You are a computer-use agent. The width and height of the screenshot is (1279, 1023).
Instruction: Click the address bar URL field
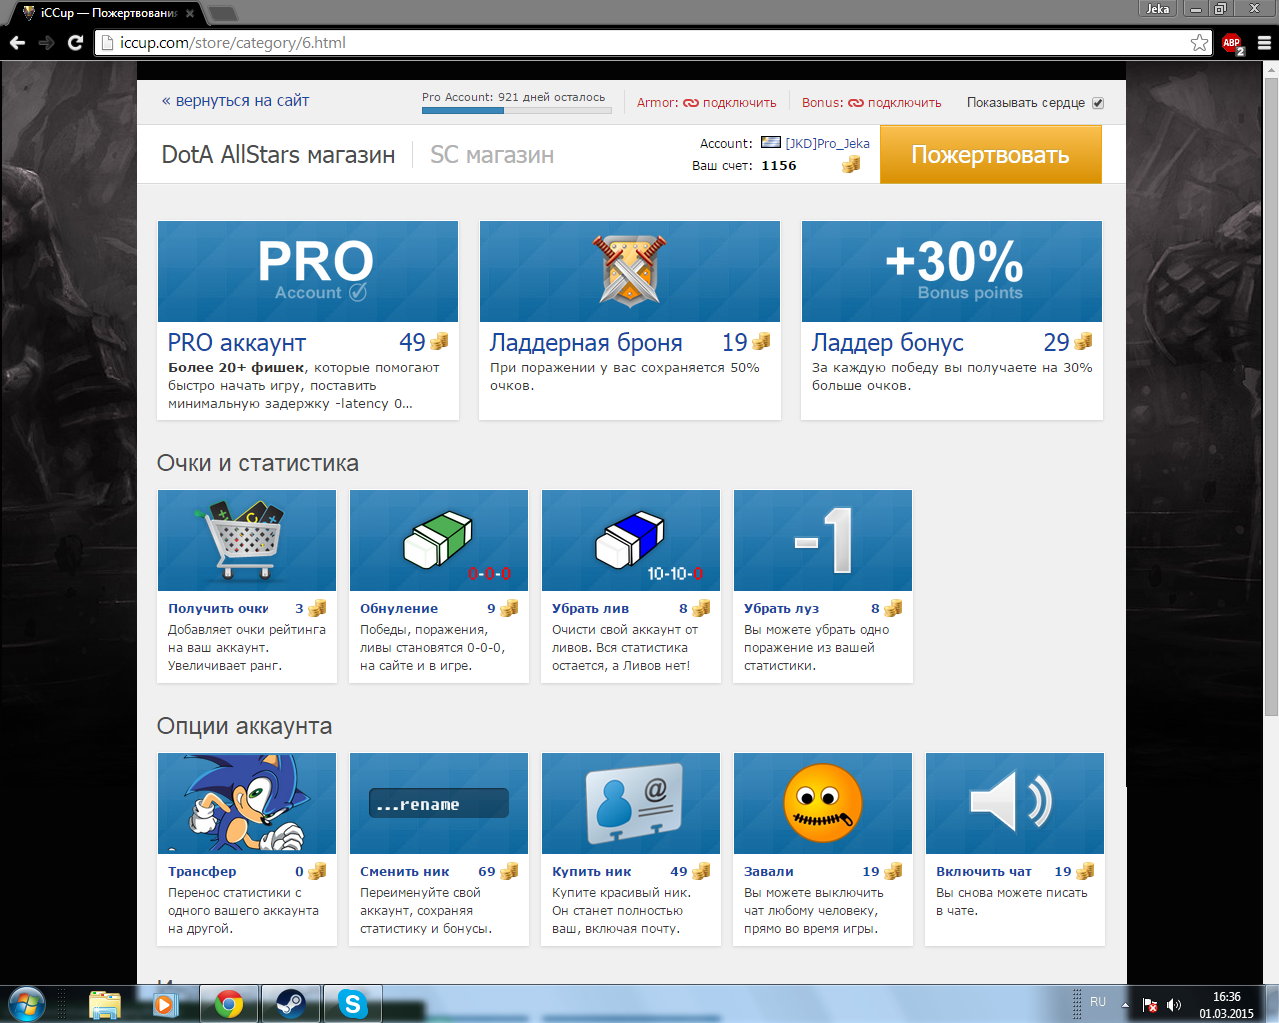coord(640,43)
